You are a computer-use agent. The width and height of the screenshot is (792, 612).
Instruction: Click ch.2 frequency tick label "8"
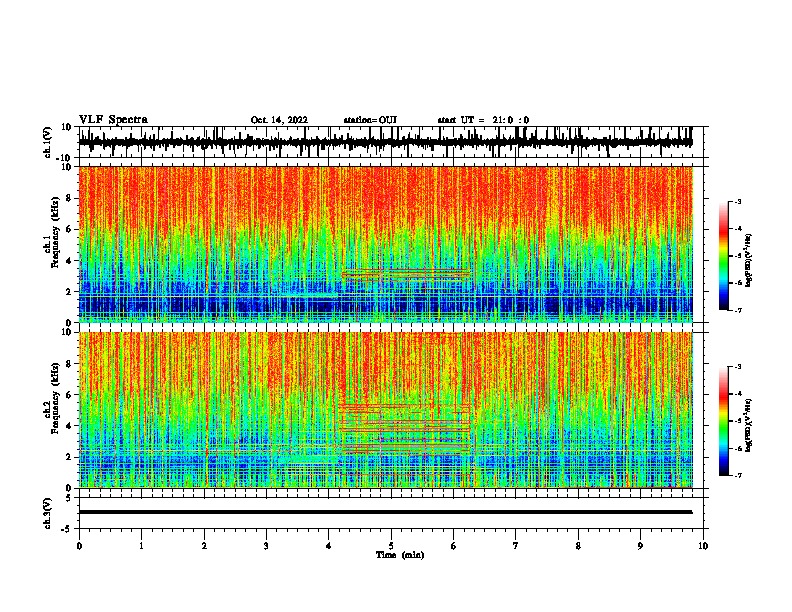point(70,364)
